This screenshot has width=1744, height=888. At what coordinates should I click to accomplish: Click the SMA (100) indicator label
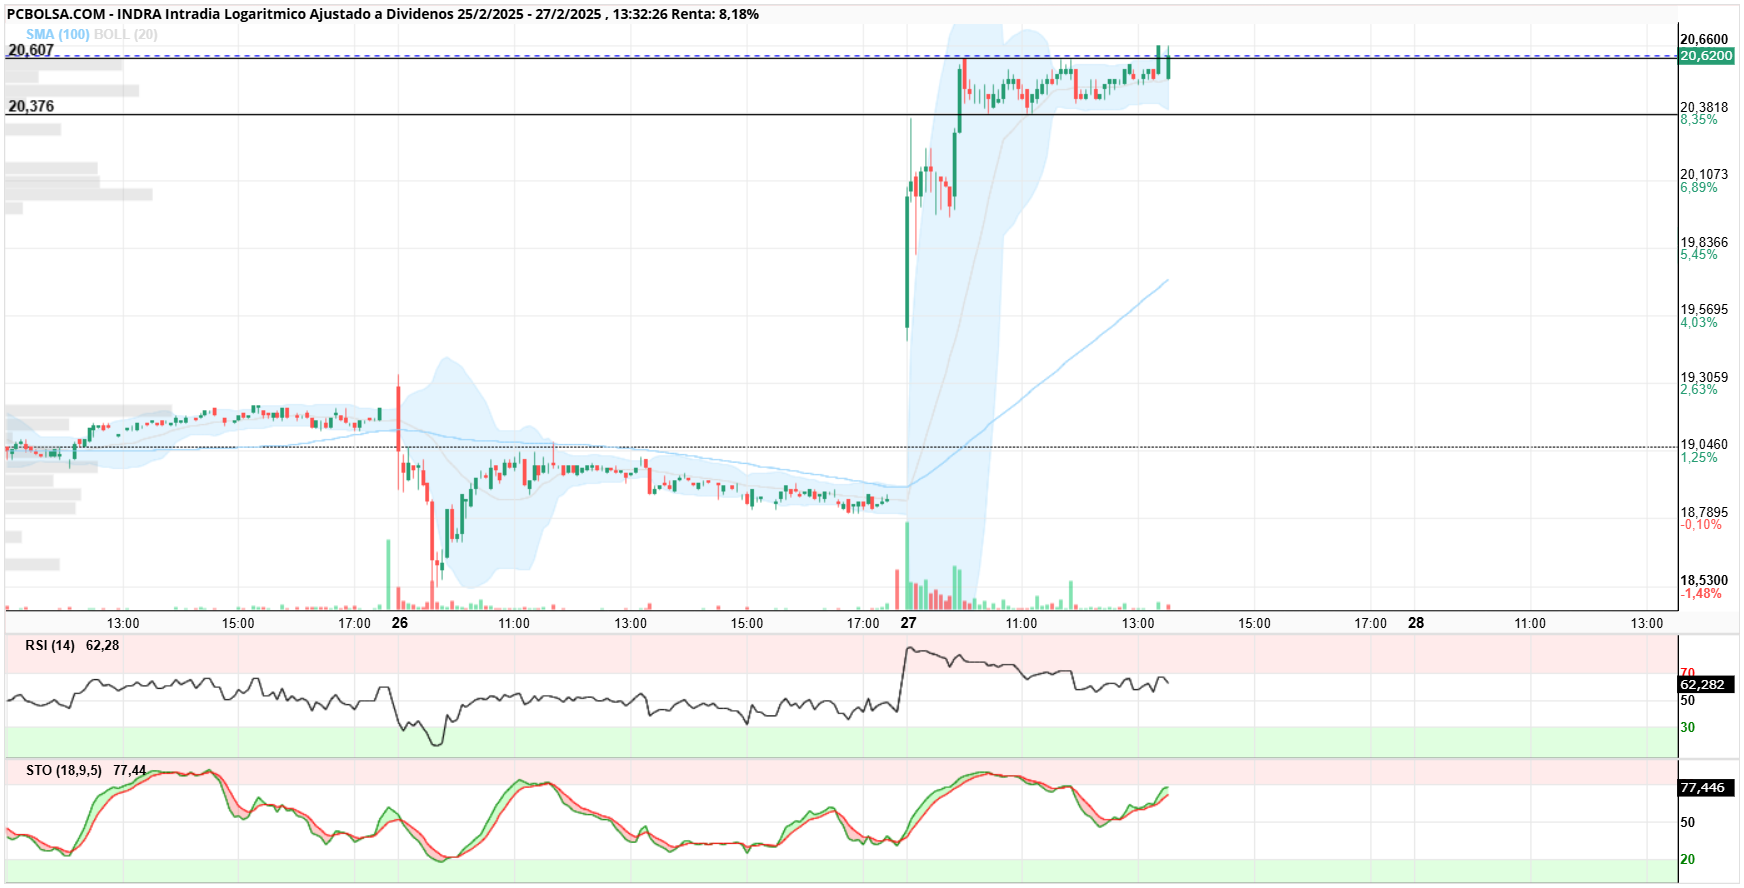point(58,34)
